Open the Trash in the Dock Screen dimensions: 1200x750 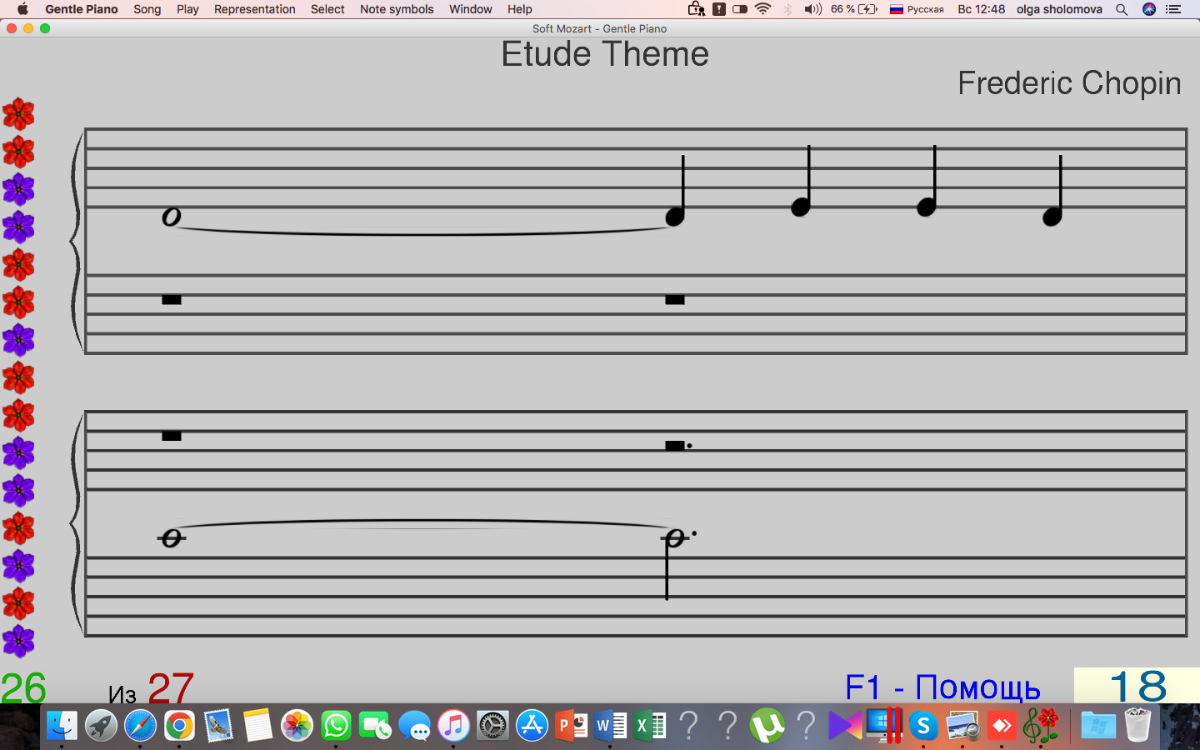[1138, 725]
